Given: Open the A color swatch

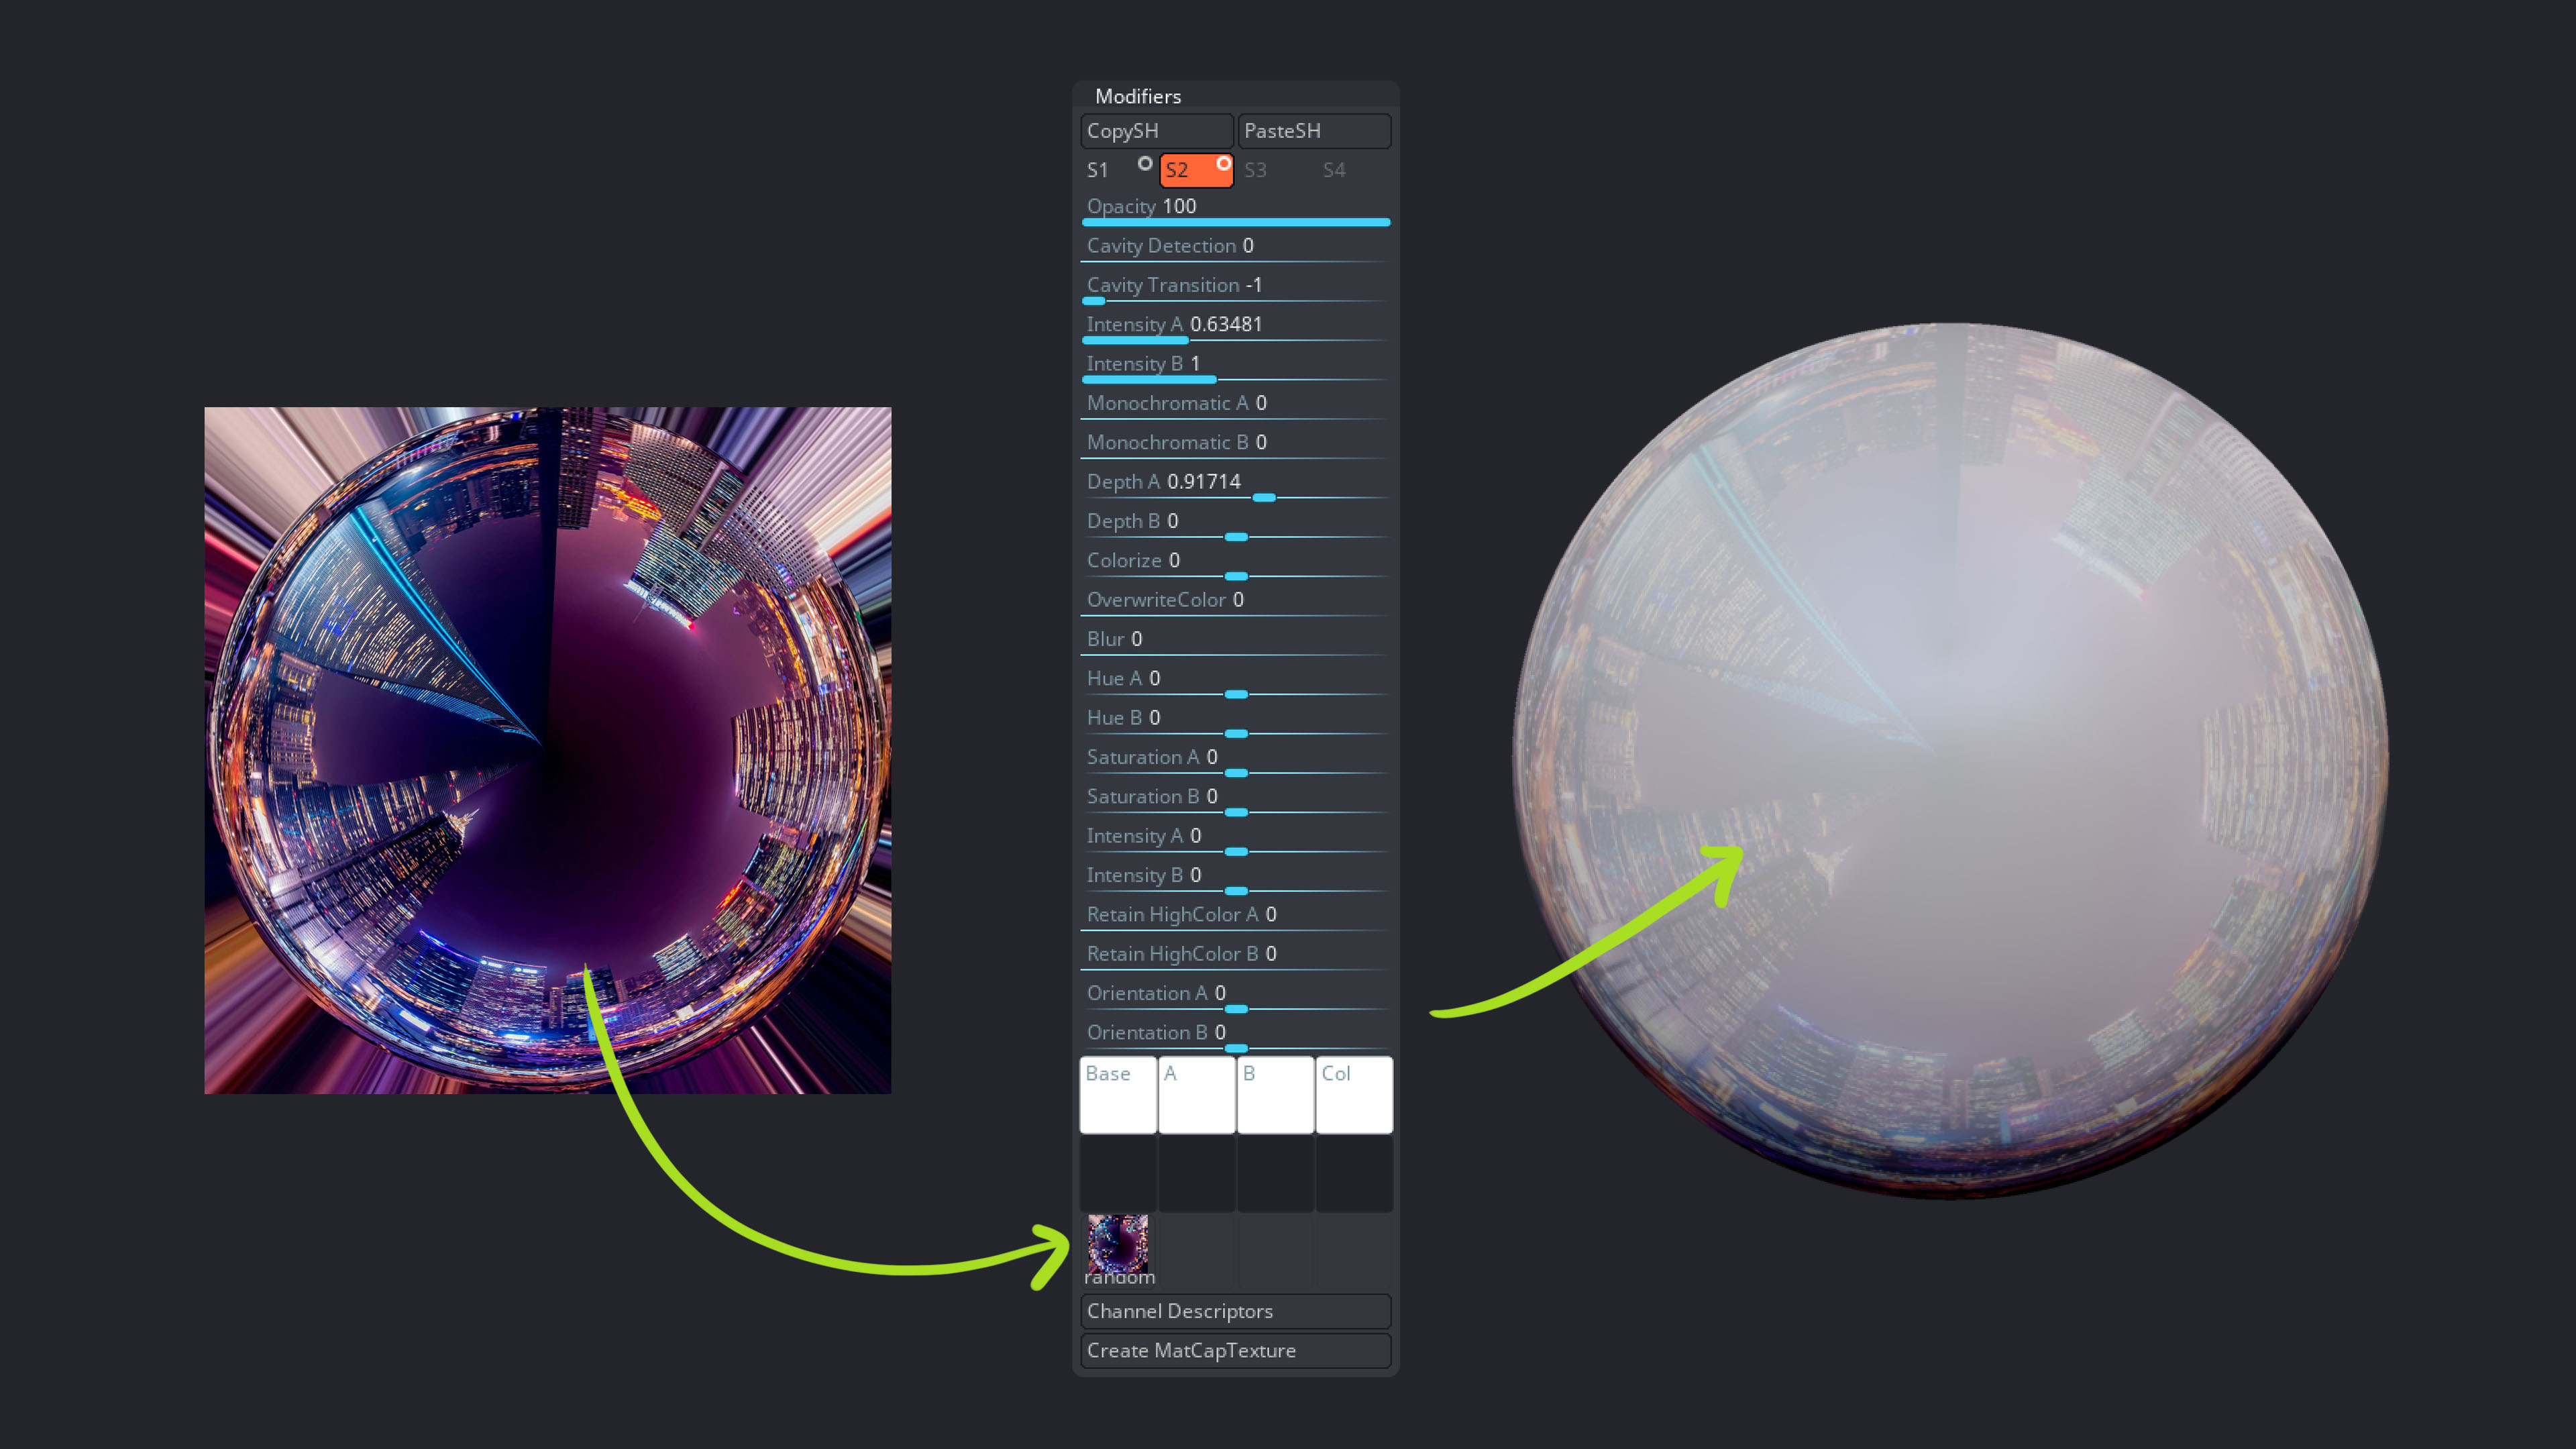Looking at the screenshot, I should (x=1196, y=1095).
